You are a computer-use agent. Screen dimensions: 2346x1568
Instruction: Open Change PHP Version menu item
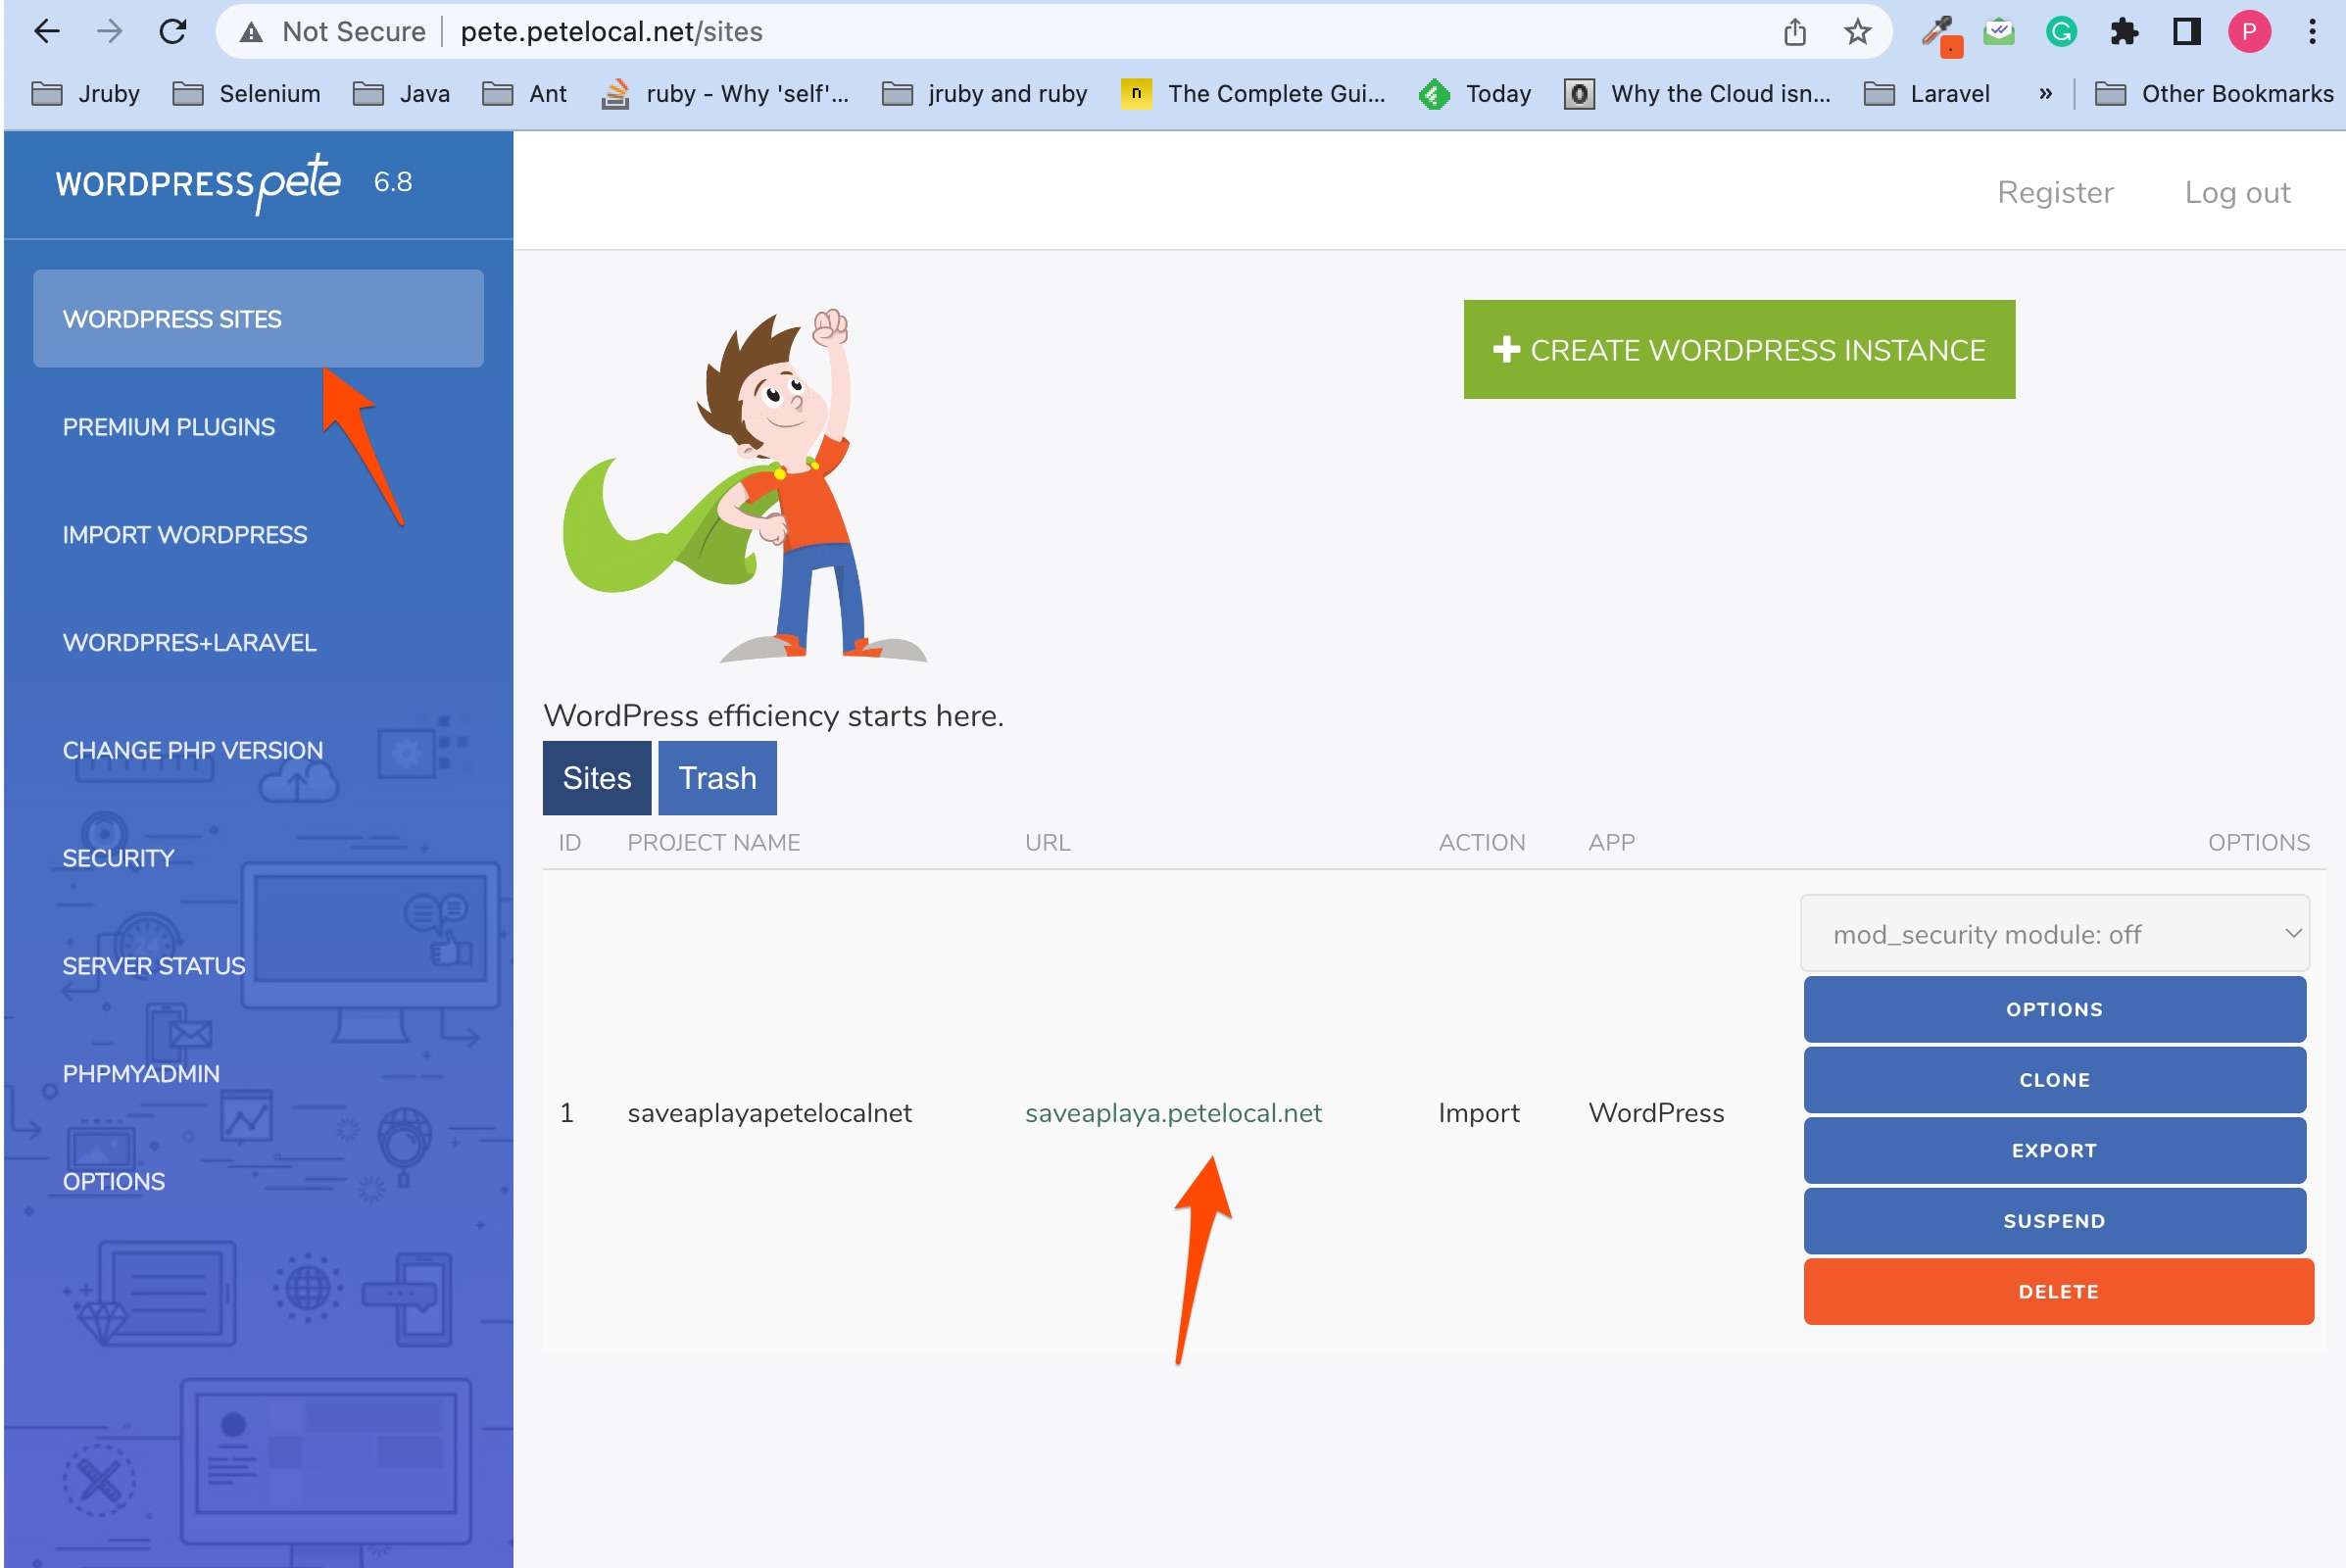[193, 750]
